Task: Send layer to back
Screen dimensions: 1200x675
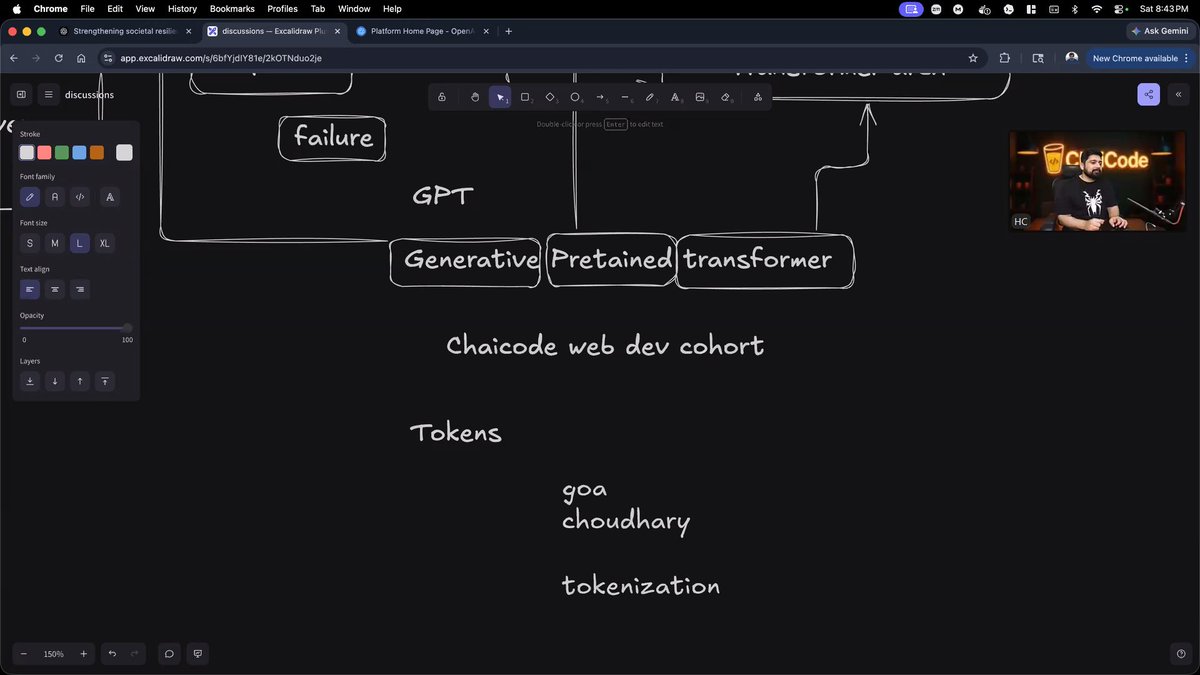Action: pos(30,381)
